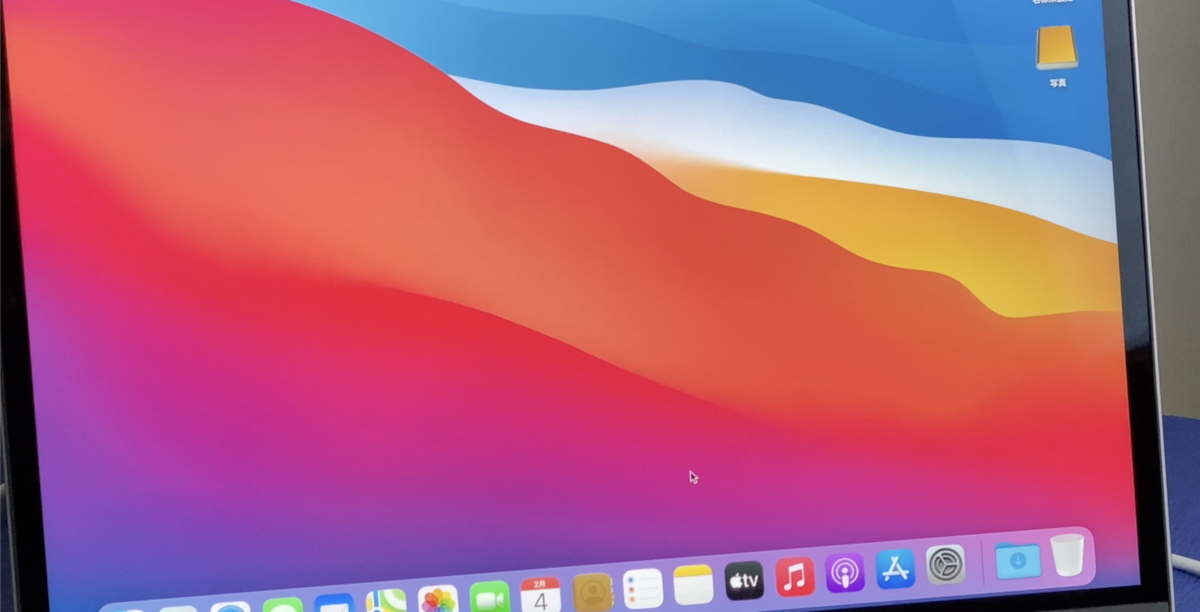Launch the Apple TV app
Image resolution: width=1200 pixels, height=612 pixels.
pyautogui.click(x=744, y=580)
